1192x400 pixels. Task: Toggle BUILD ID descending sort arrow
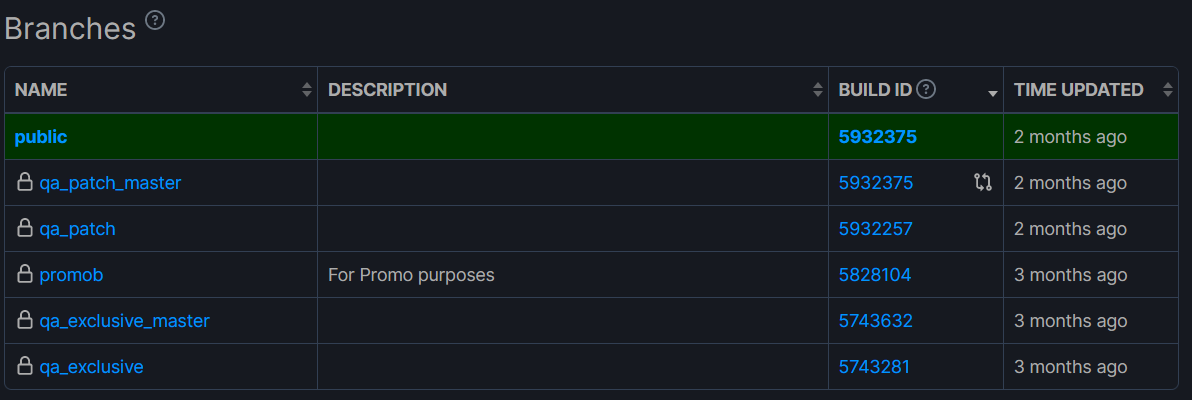click(992, 94)
